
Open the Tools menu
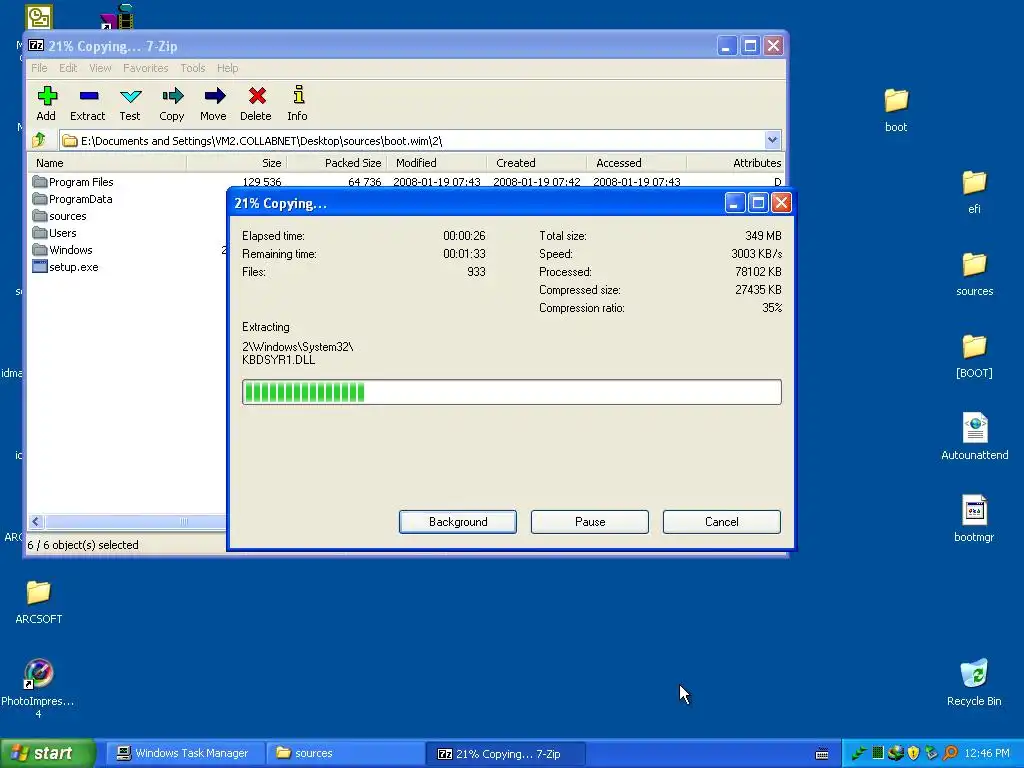193,68
